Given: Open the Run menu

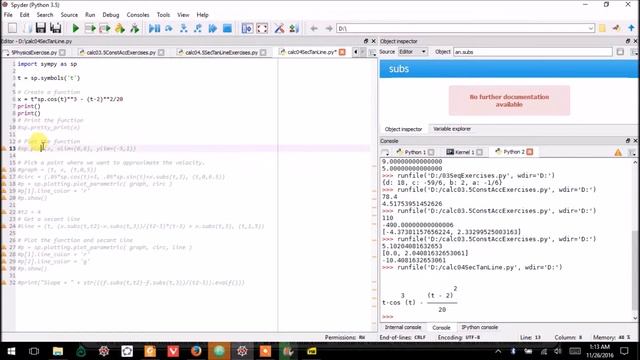Looking at the screenshot, I should 90,15.
